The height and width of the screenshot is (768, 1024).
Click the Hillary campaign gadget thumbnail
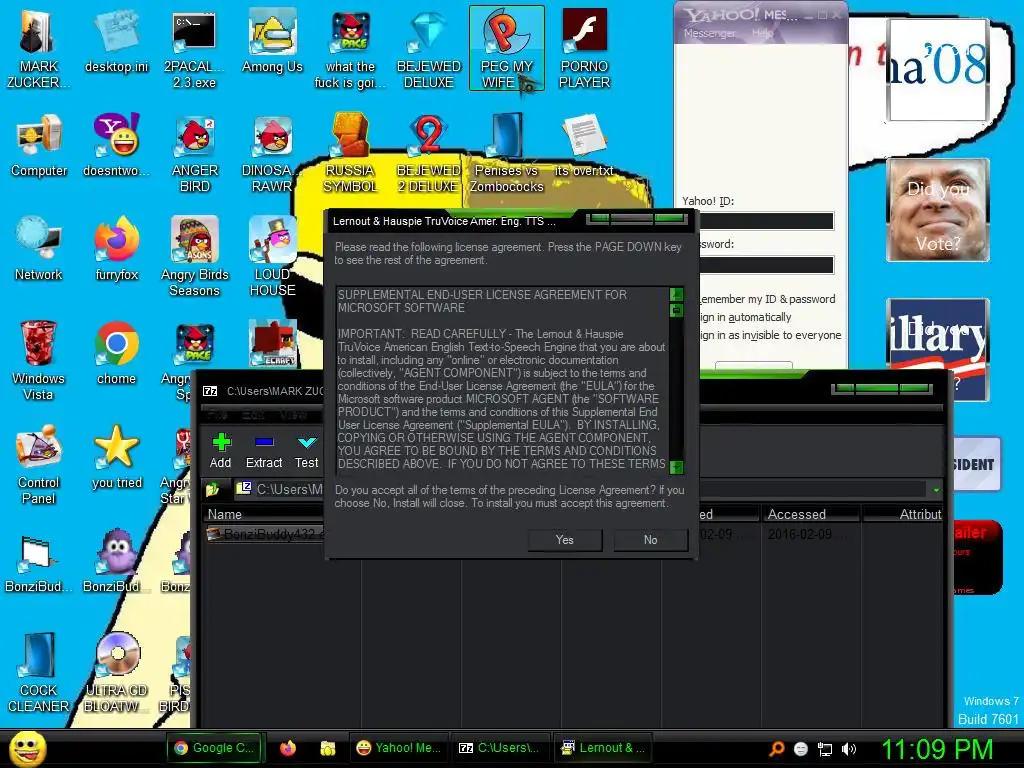pos(938,350)
